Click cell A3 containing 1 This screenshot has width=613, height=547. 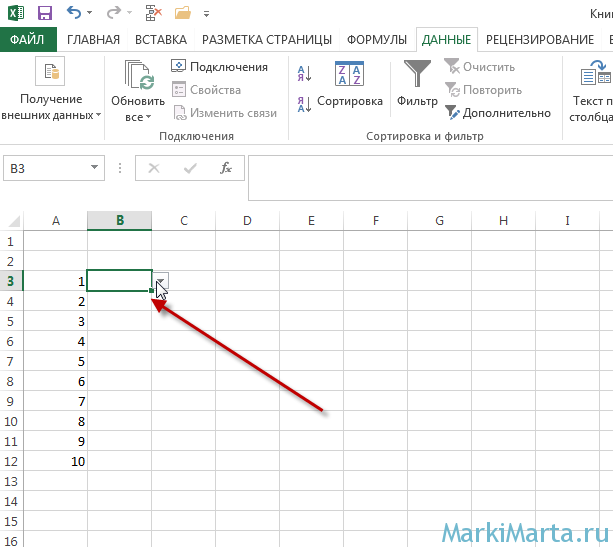(x=56, y=281)
